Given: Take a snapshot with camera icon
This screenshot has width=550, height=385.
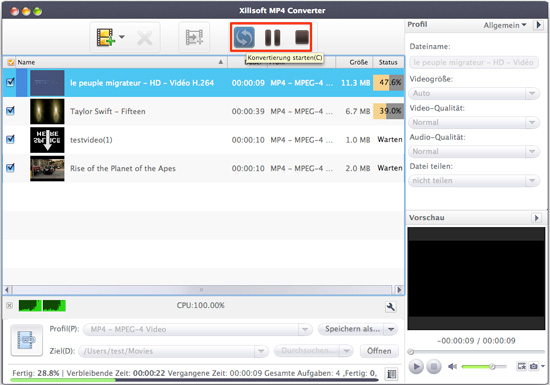Looking at the screenshot, I should pos(534,366).
